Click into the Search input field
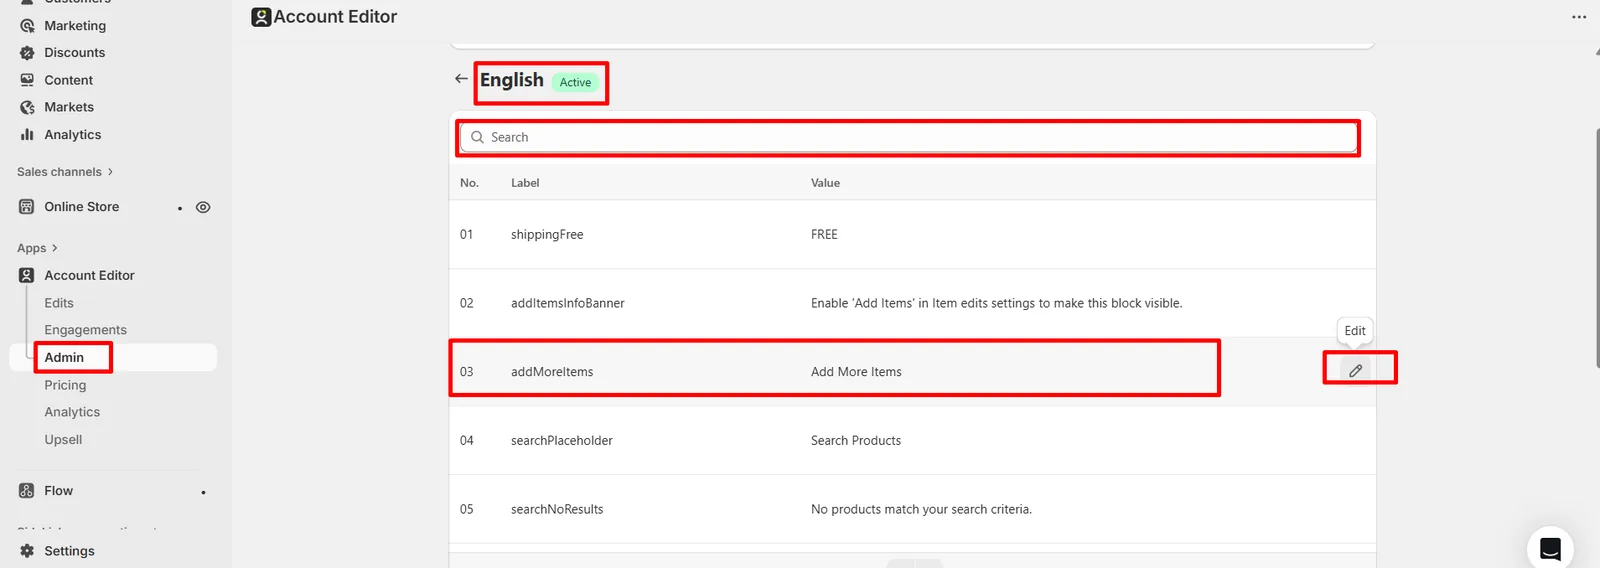The width and height of the screenshot is (1600, 568). point(908,137)
